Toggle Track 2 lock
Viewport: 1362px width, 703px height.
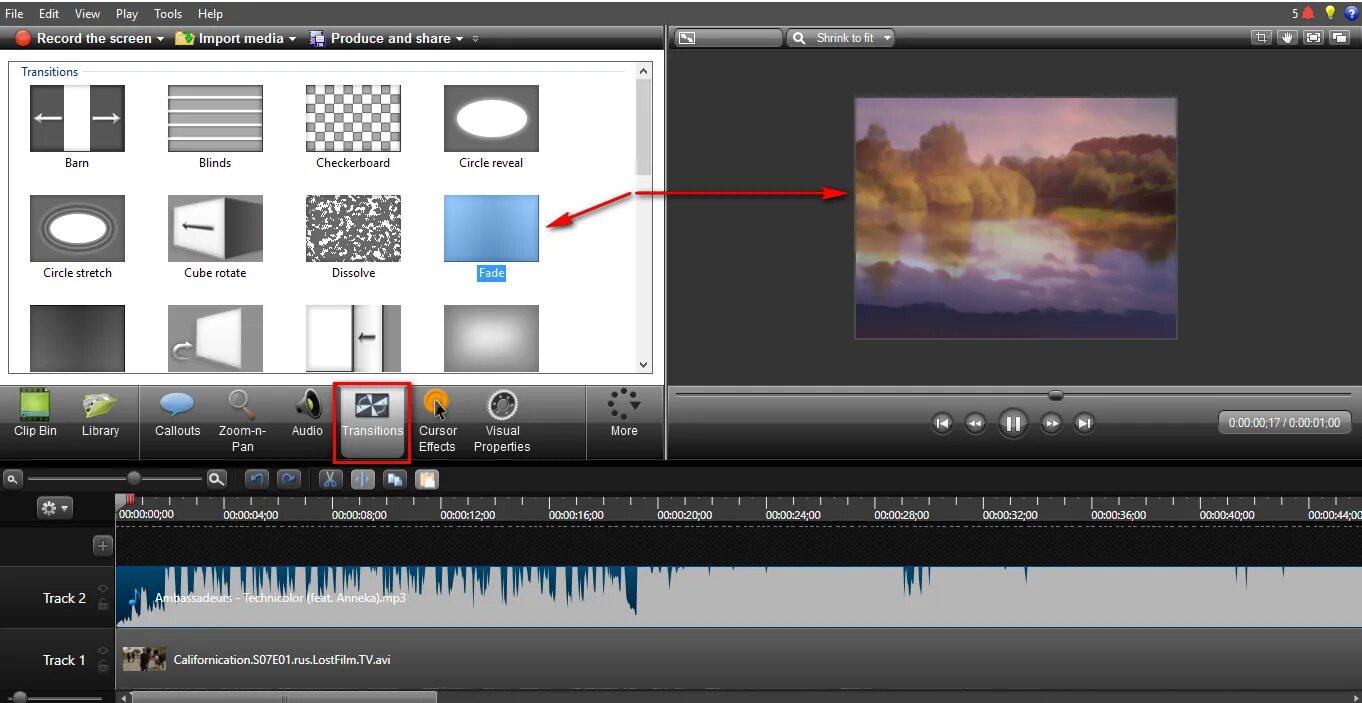(x=103, y=604)
